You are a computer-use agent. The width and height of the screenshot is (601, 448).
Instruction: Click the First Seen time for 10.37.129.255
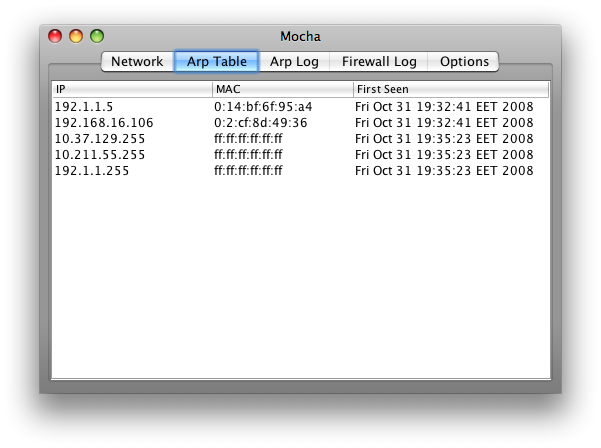tap(444, 139)
